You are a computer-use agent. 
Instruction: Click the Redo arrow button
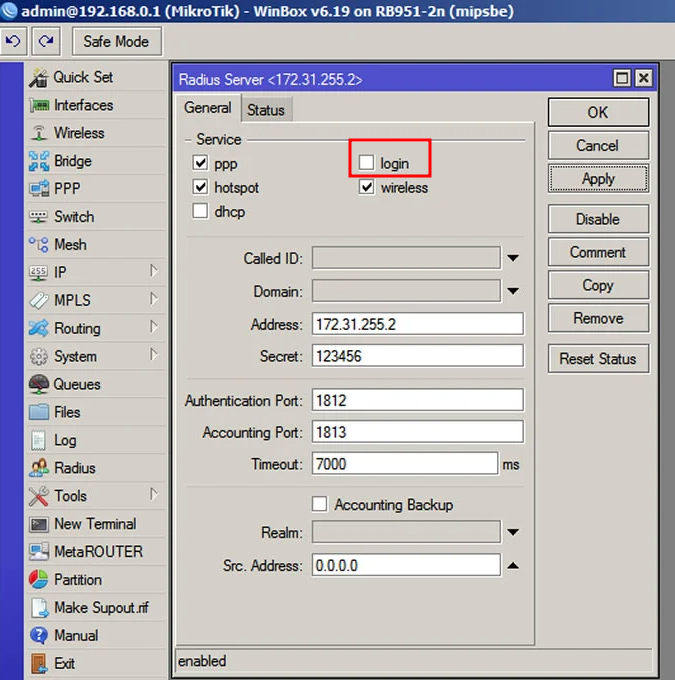[x=46, y=41]
